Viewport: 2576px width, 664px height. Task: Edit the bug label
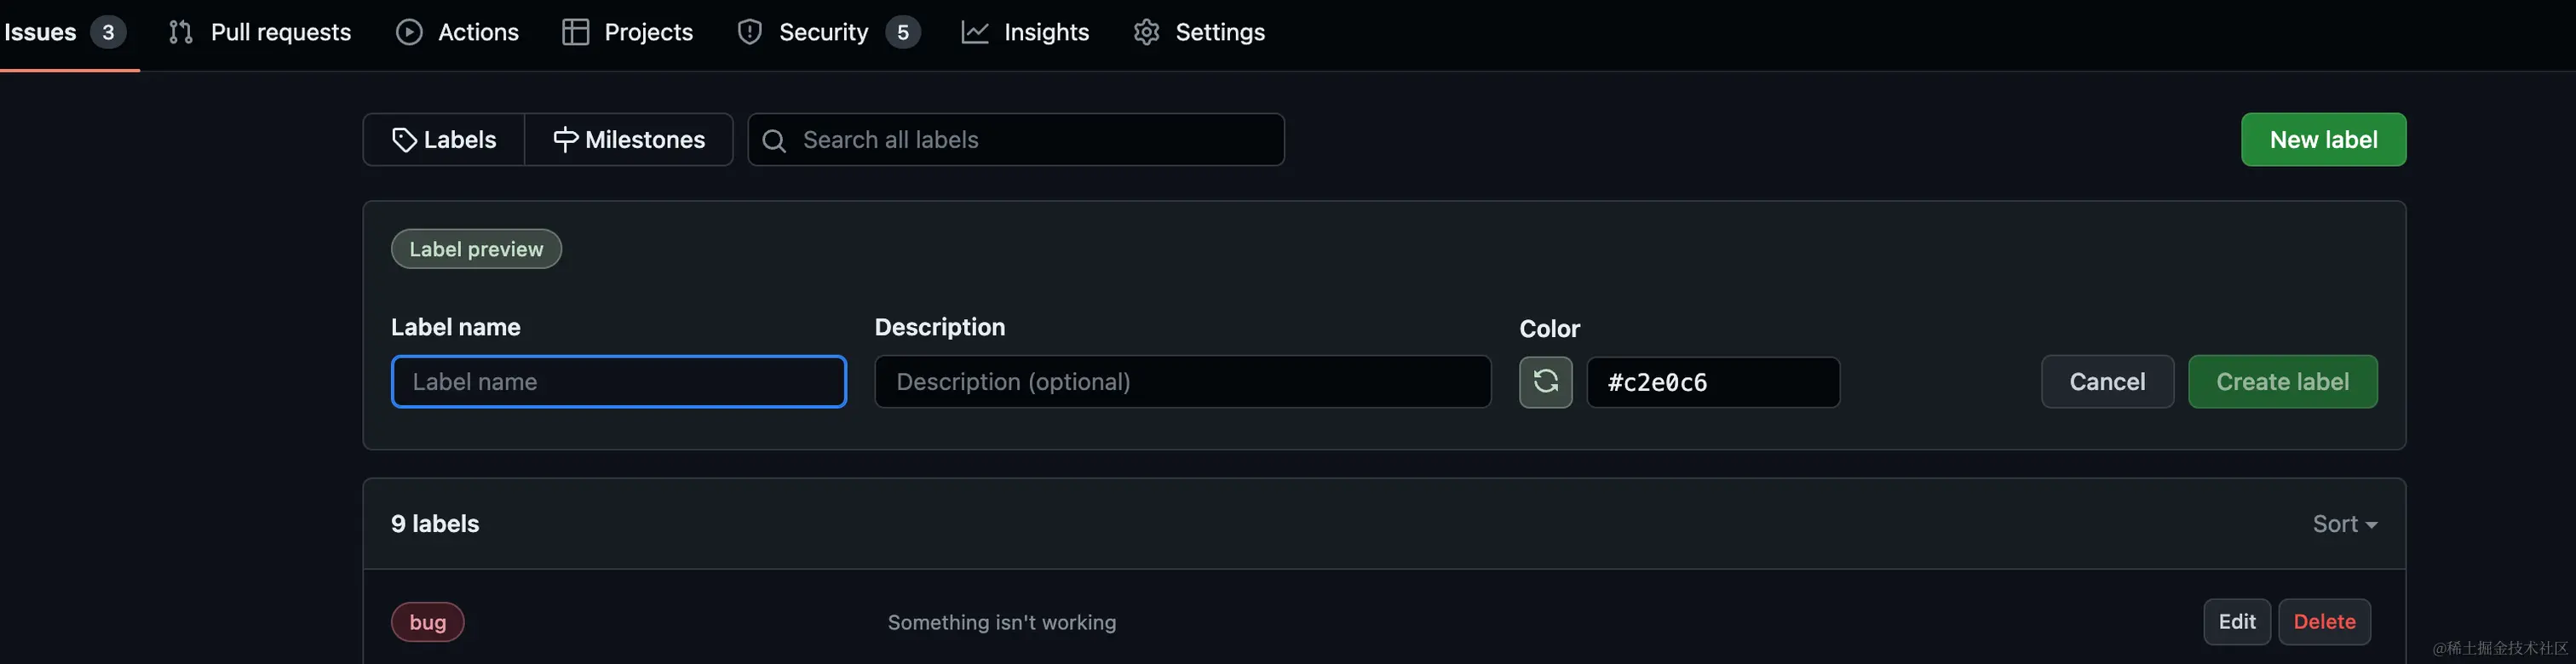coord(2236,622)
